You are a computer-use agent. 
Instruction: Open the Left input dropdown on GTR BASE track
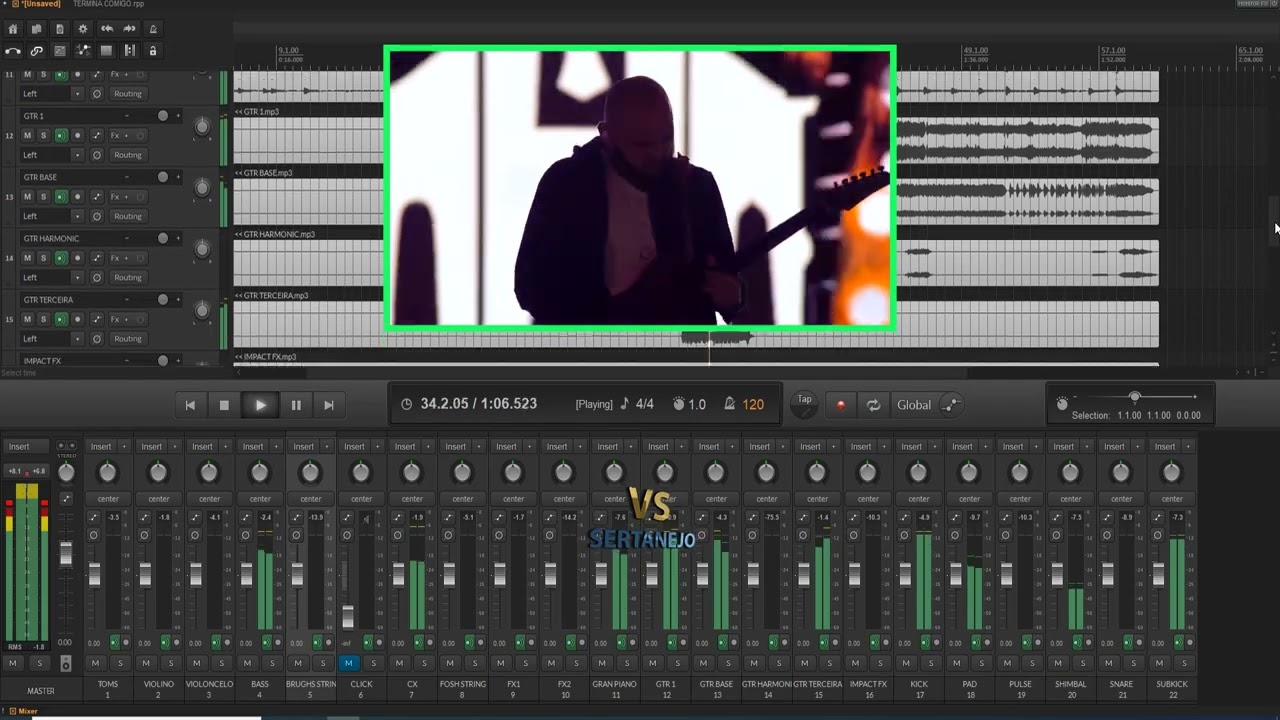(x=52, y=216)
